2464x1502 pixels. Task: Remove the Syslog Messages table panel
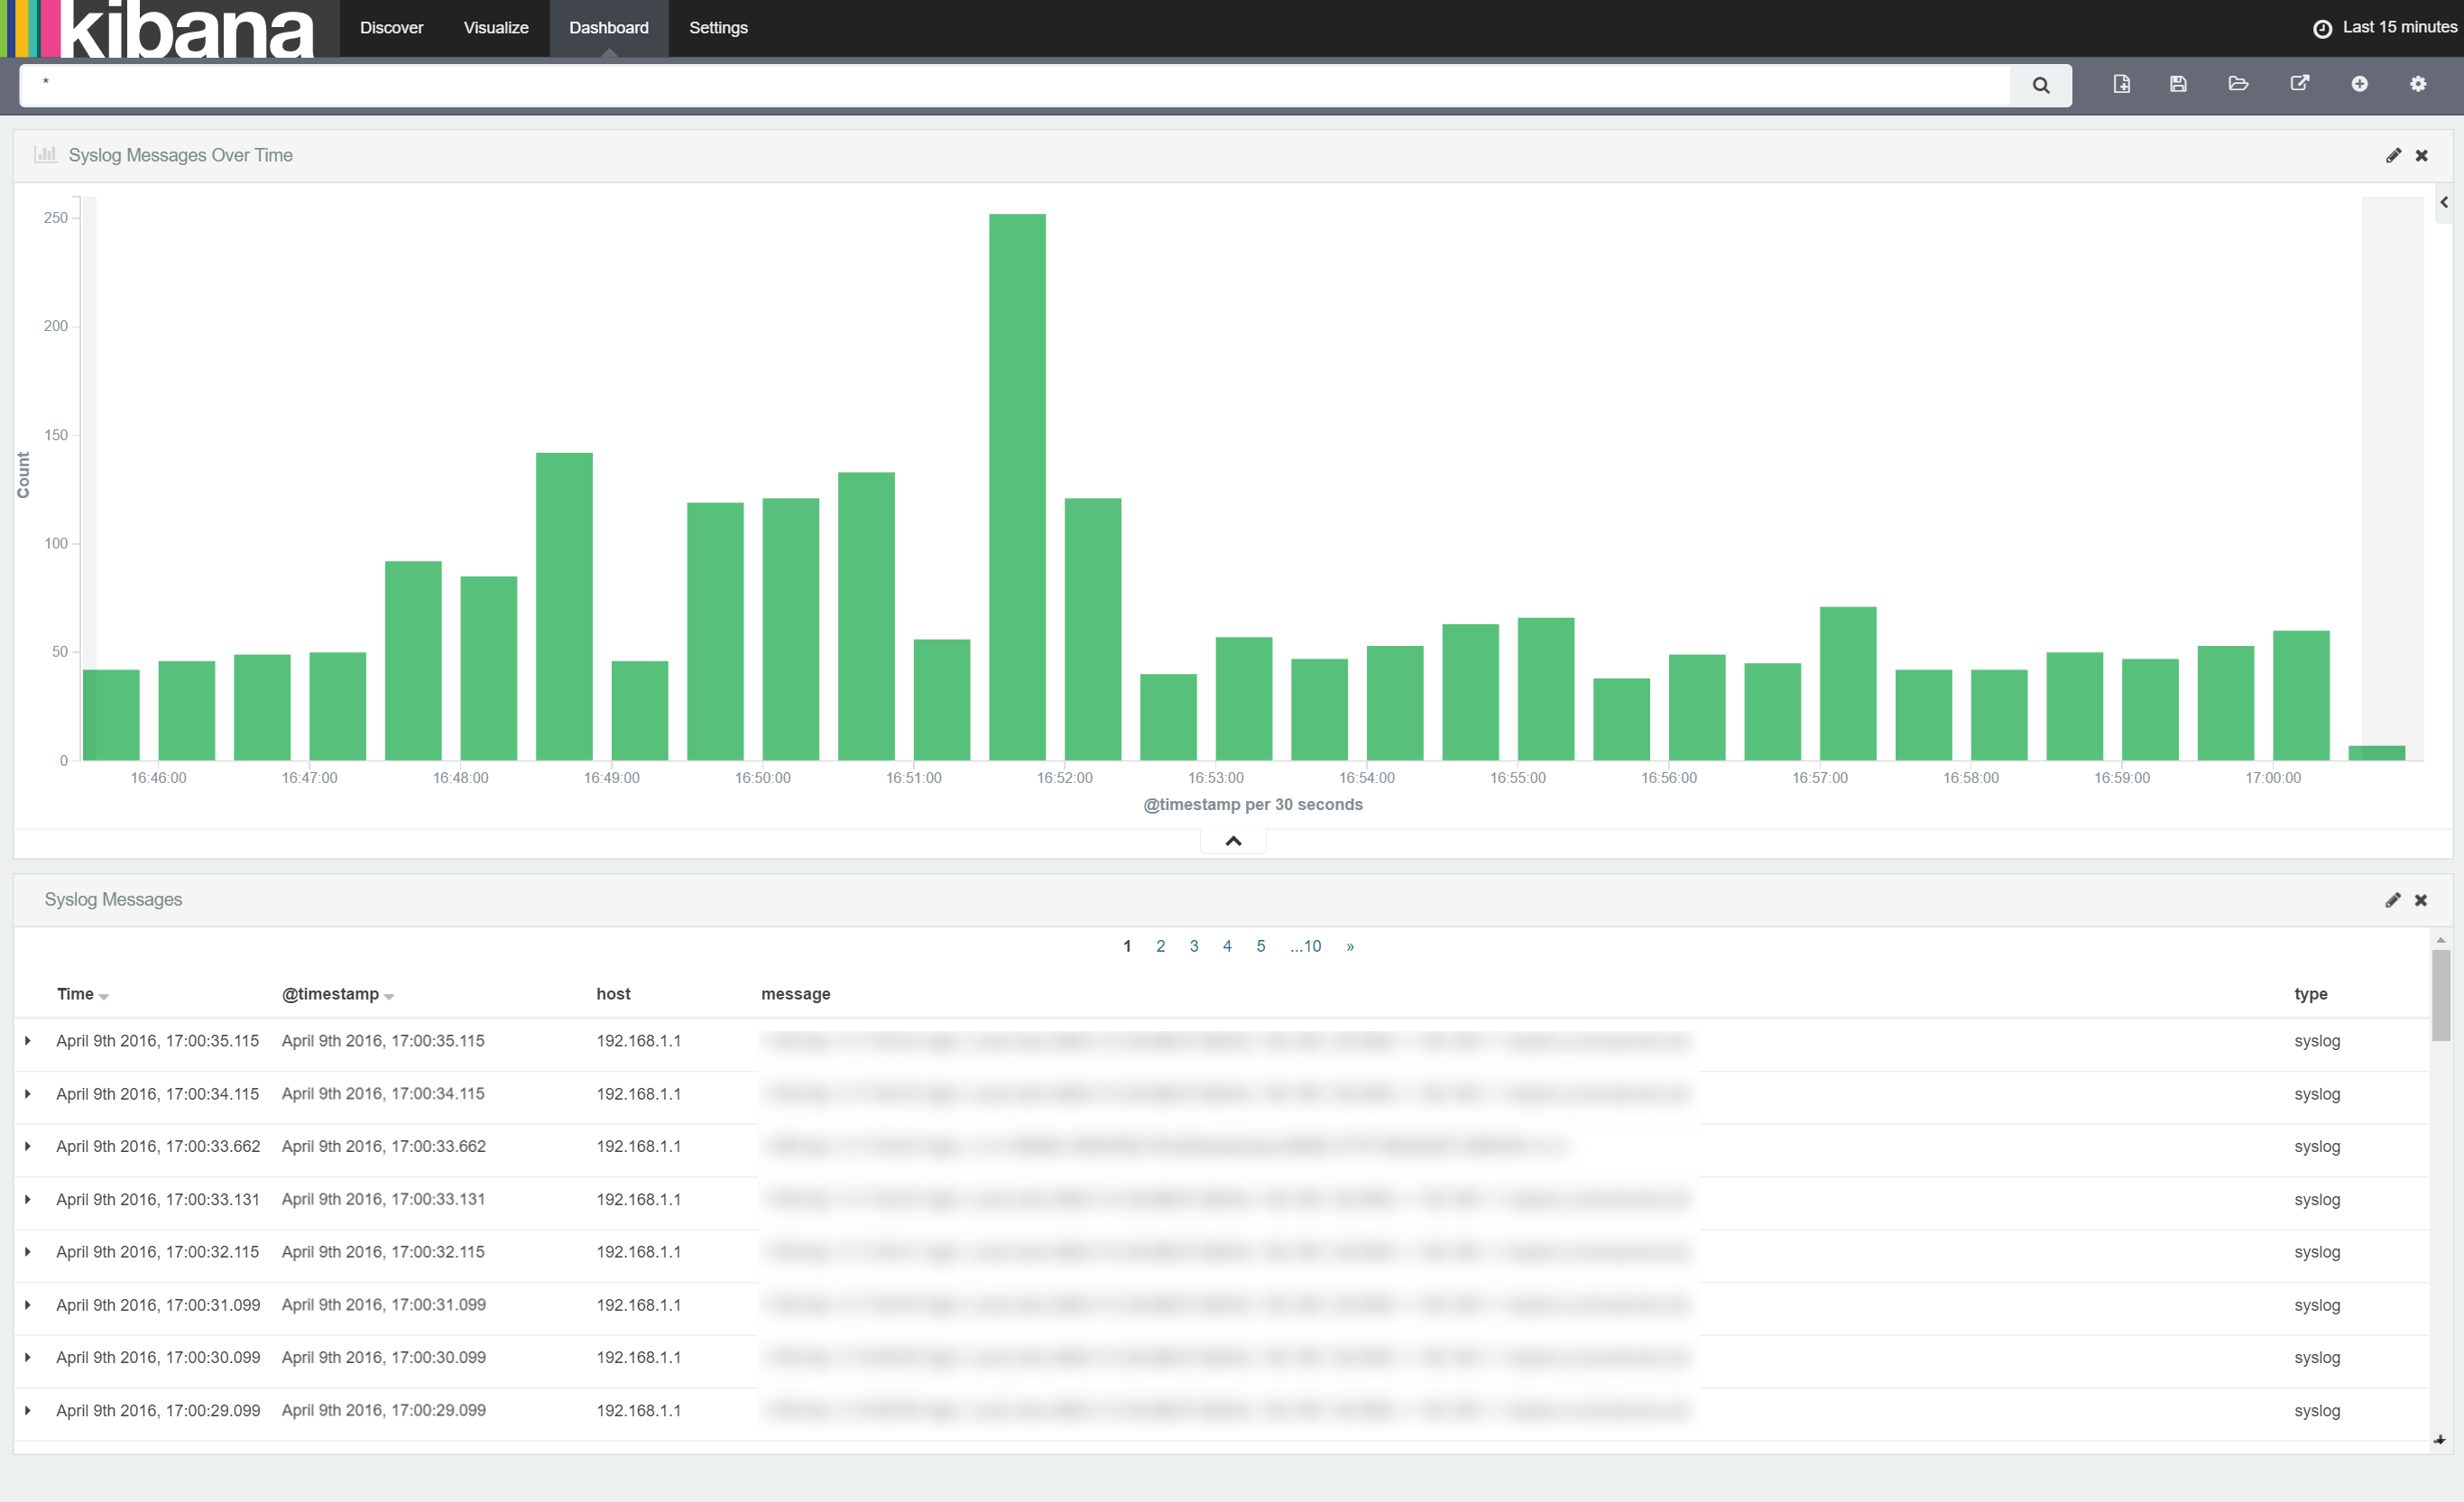pyautogui.click(x=2421, y=900)
